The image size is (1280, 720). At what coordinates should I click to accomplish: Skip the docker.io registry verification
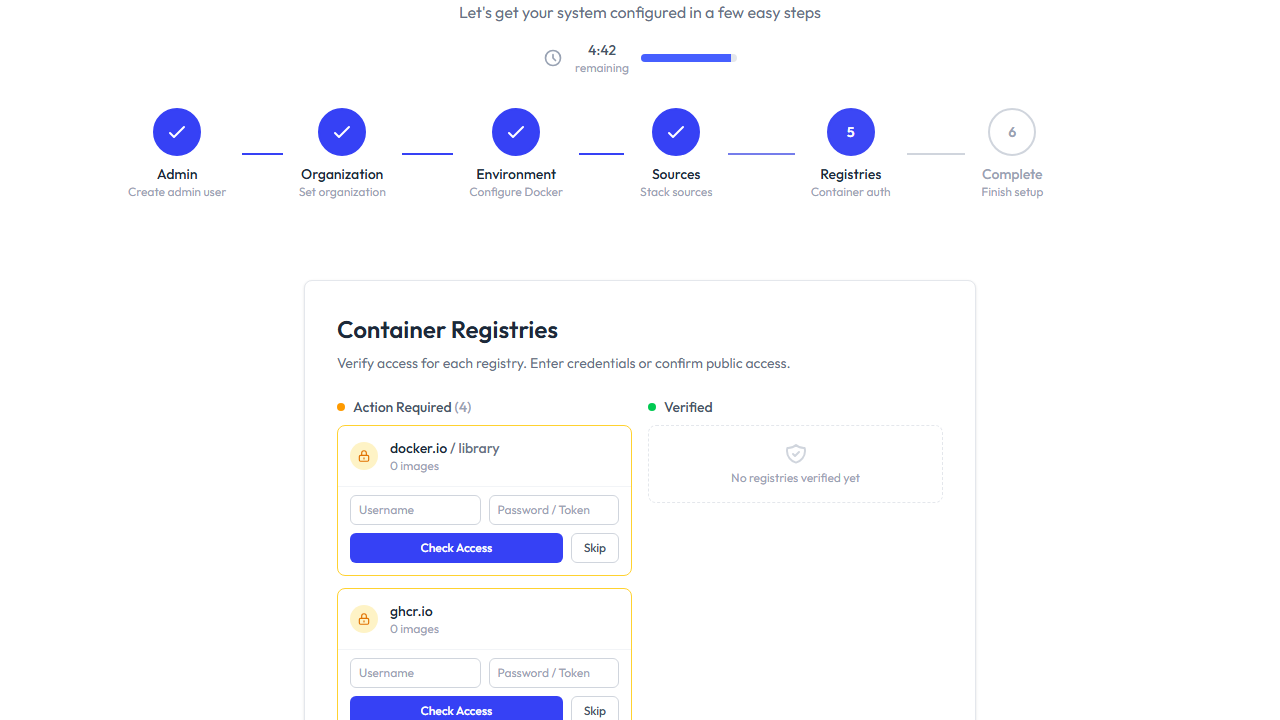[x=594, y=548]
